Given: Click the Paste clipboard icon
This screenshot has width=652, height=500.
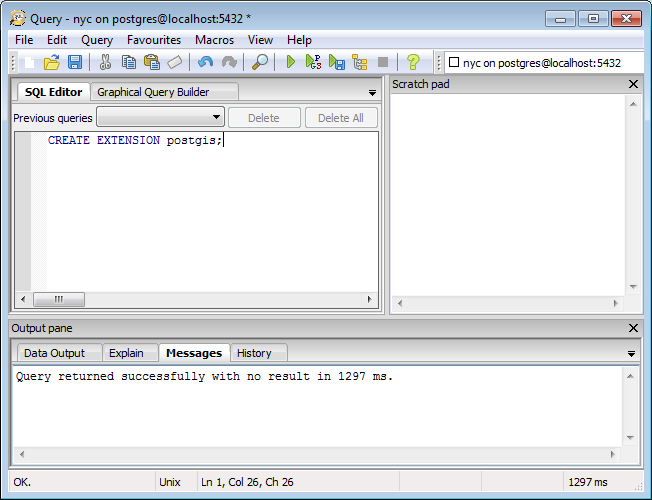Looking at the screenshot, I should pyautogui.click(x=152, y=62).
